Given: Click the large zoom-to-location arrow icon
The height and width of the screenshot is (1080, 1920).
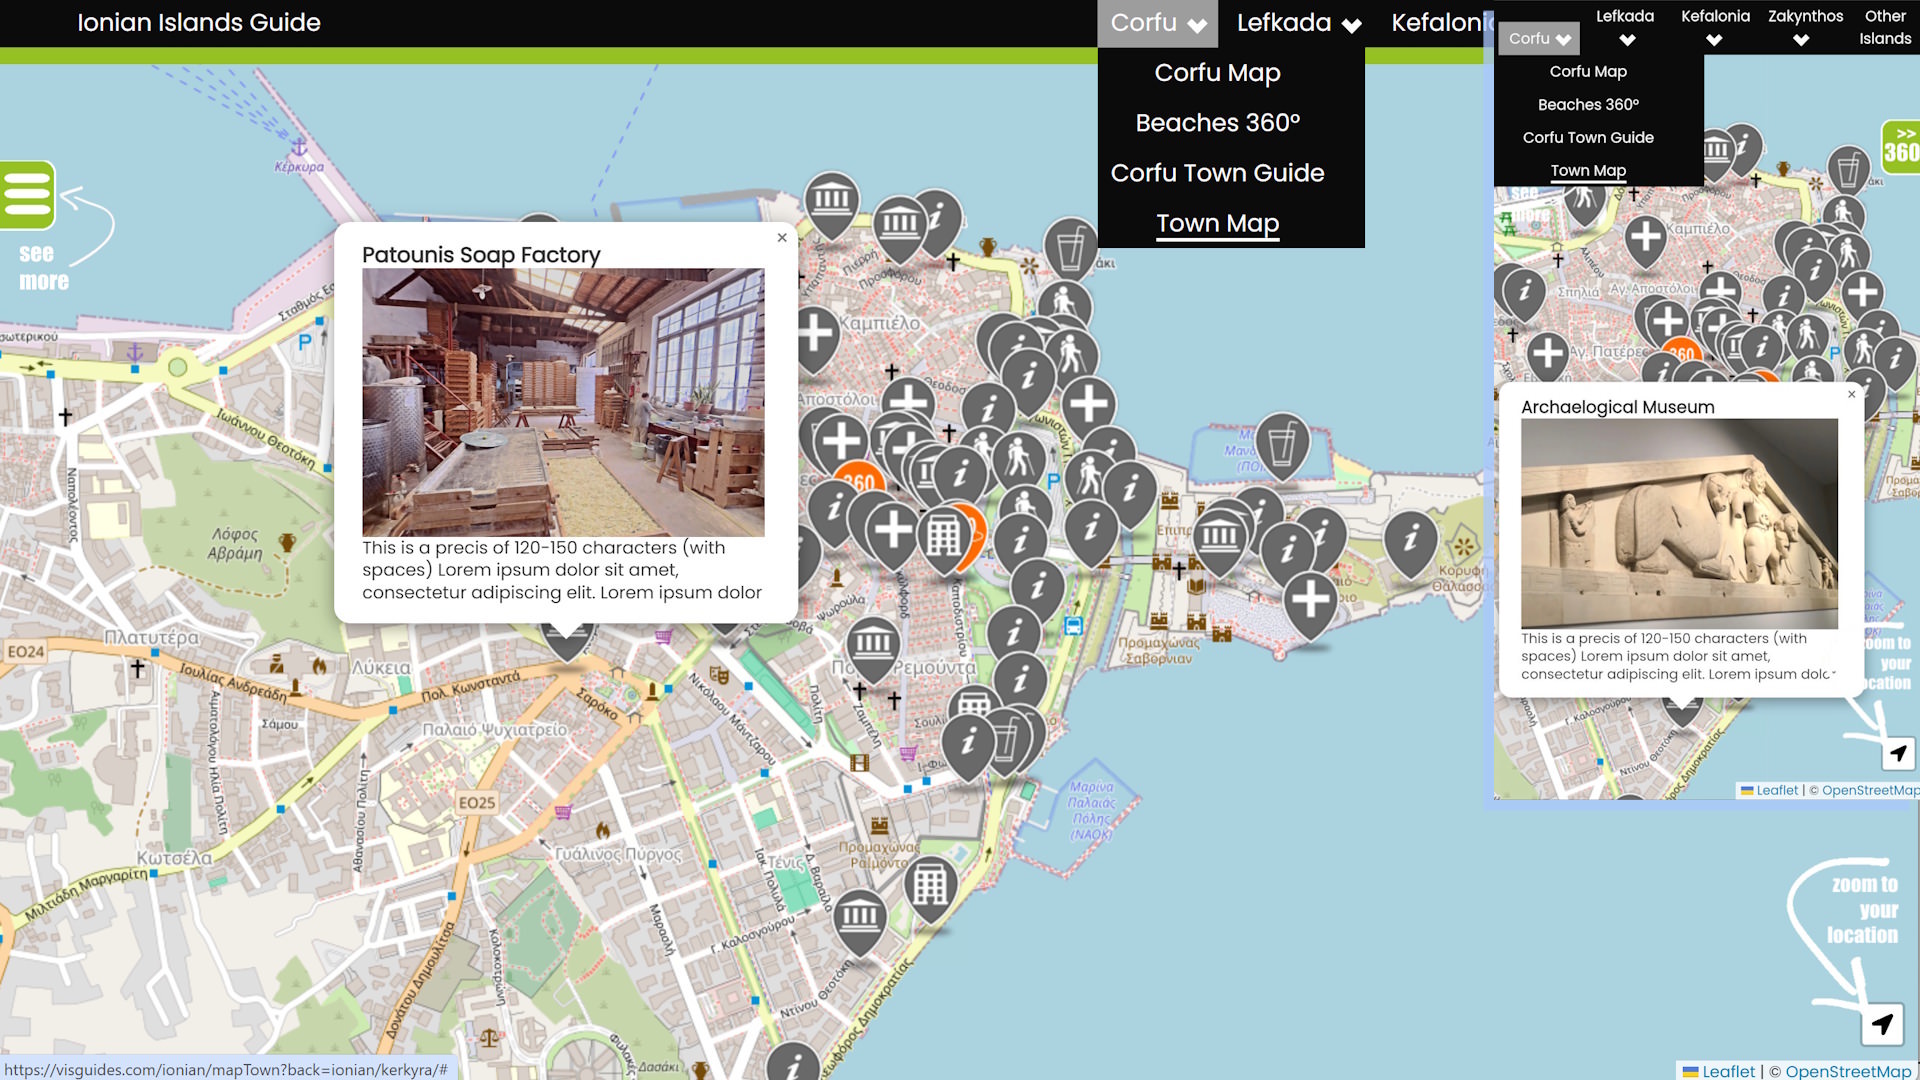Looking at the screenshot, I should [x=1882, y=1024].
